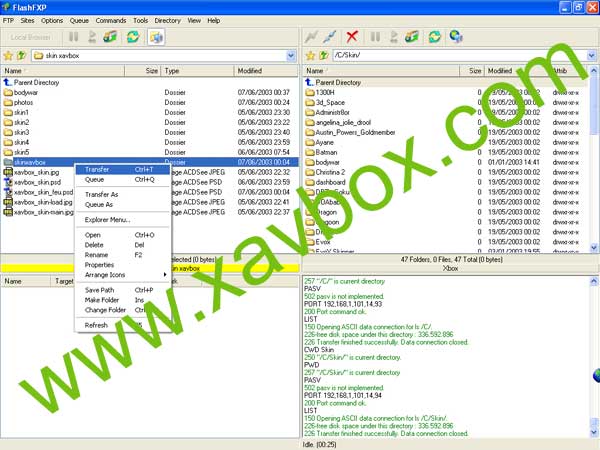Open the Commands menu

[111, 21]
